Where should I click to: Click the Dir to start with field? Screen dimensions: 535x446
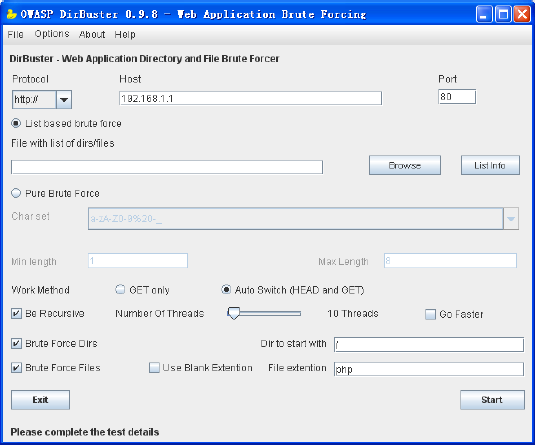(429, 344)
